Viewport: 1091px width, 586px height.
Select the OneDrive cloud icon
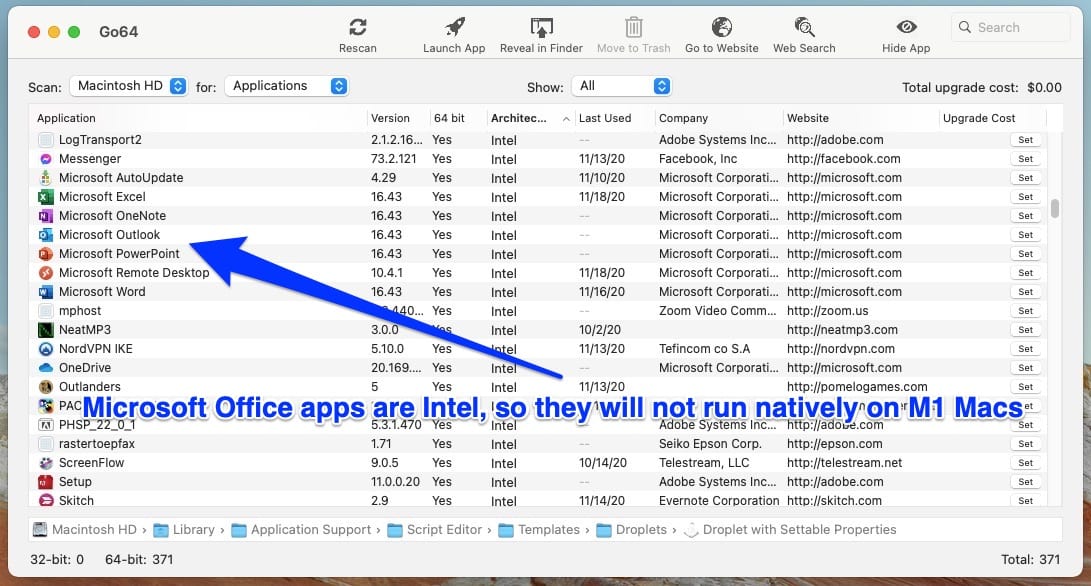[46, 367]
